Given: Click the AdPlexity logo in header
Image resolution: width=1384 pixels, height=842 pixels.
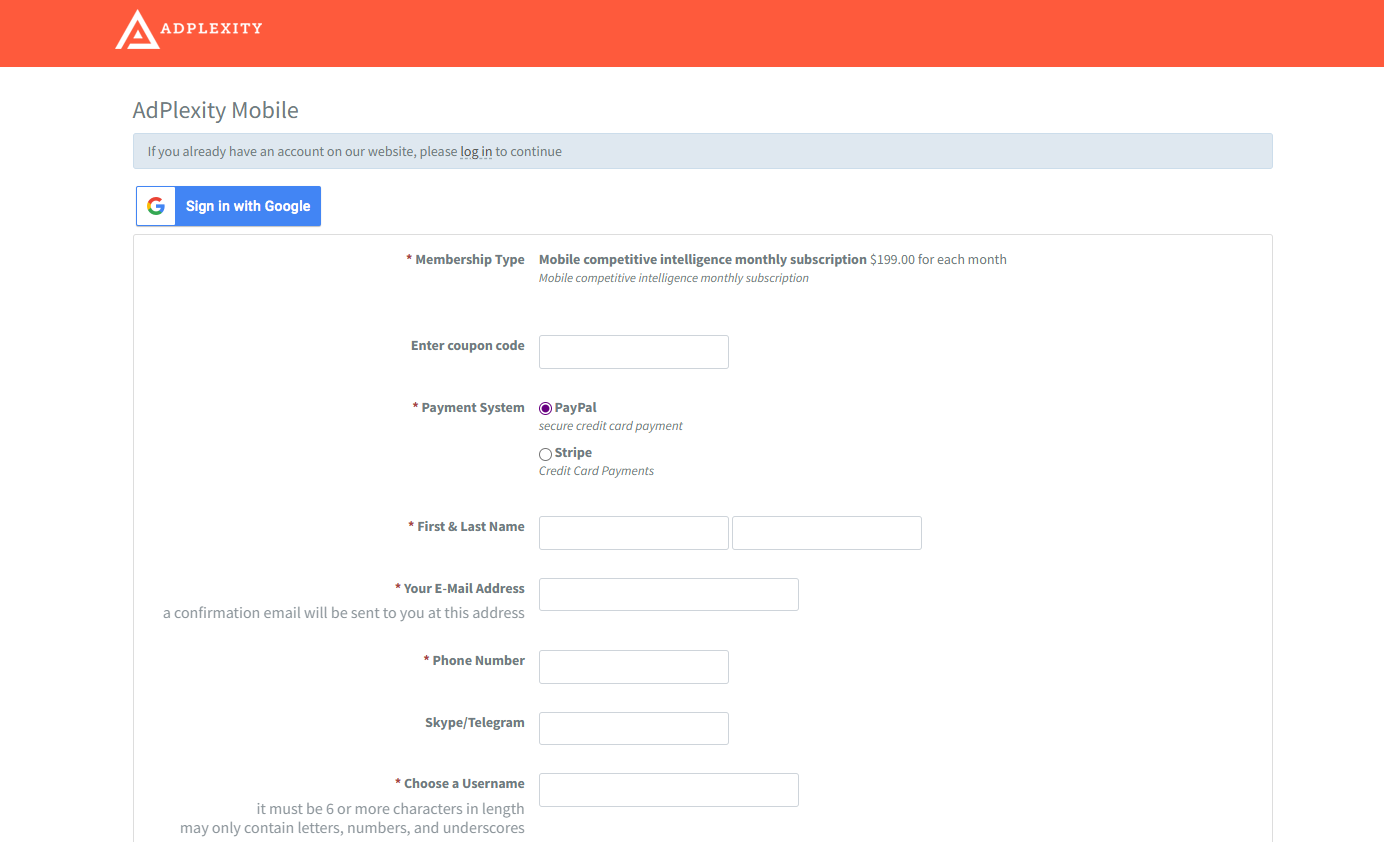Looking at the screenshot, I should [188, 29].
